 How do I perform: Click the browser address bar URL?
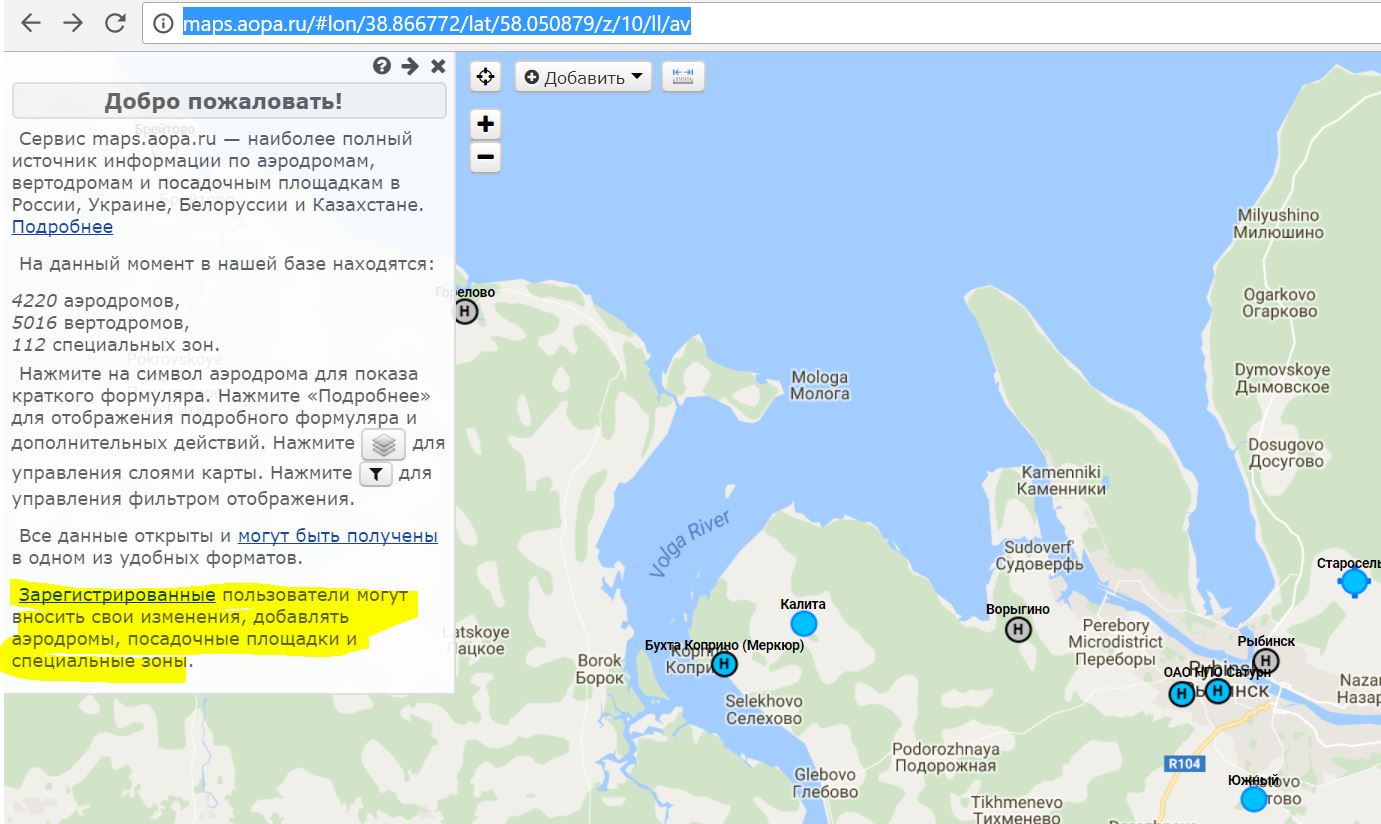pyautogui.click(x=436, y=23)
